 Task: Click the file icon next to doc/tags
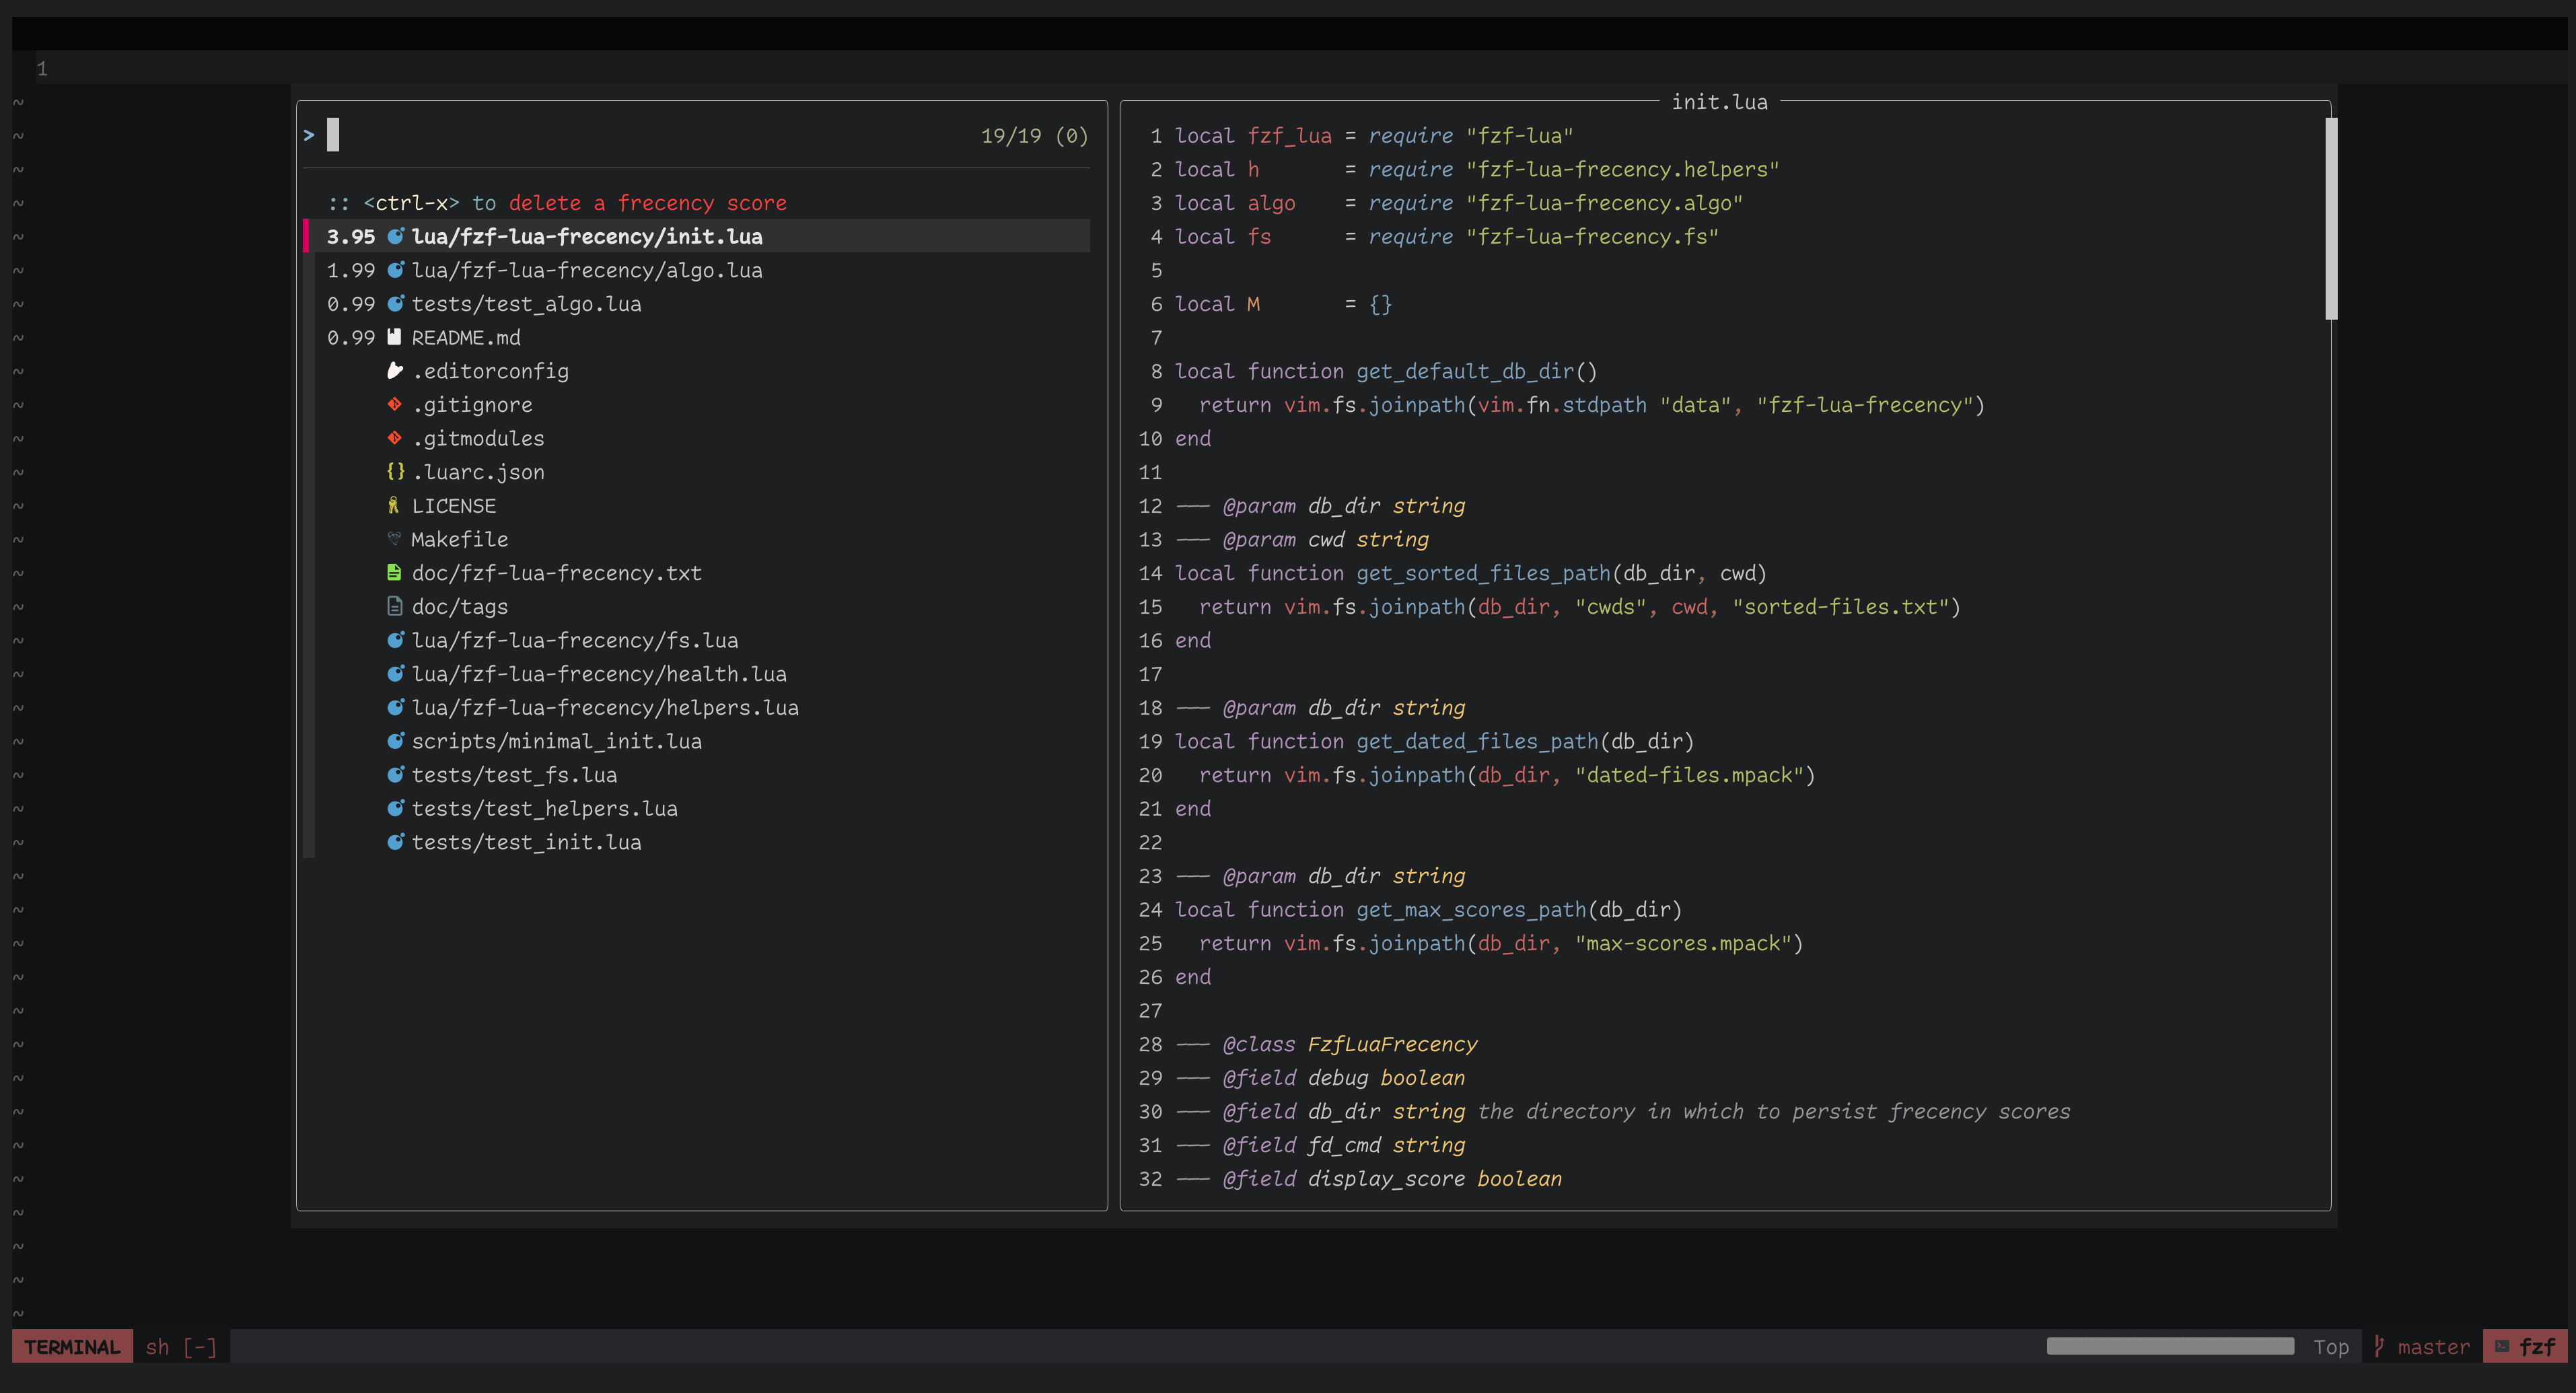coord(394,606)
